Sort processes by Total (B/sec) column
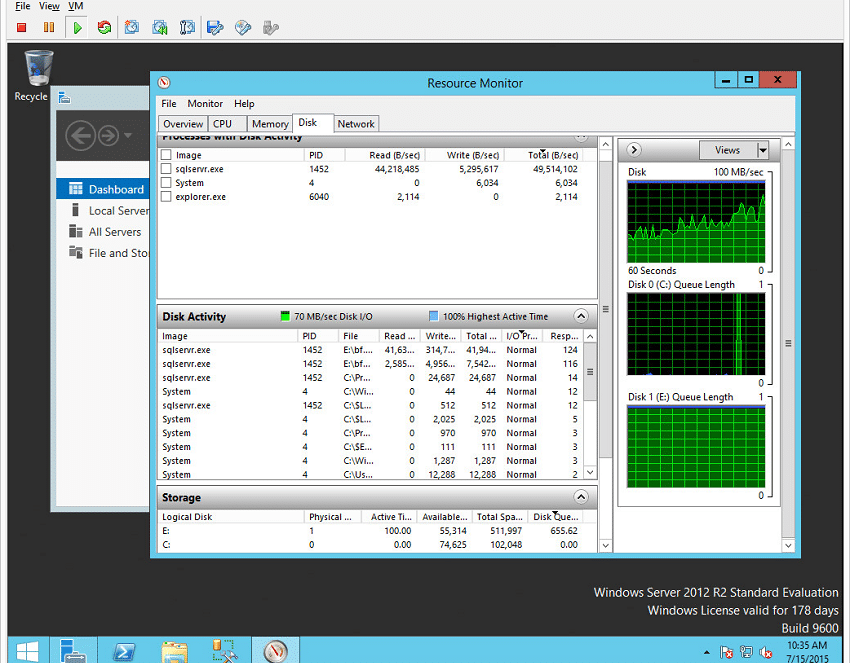This screenshot has height=663, width=850. (544, 155)
